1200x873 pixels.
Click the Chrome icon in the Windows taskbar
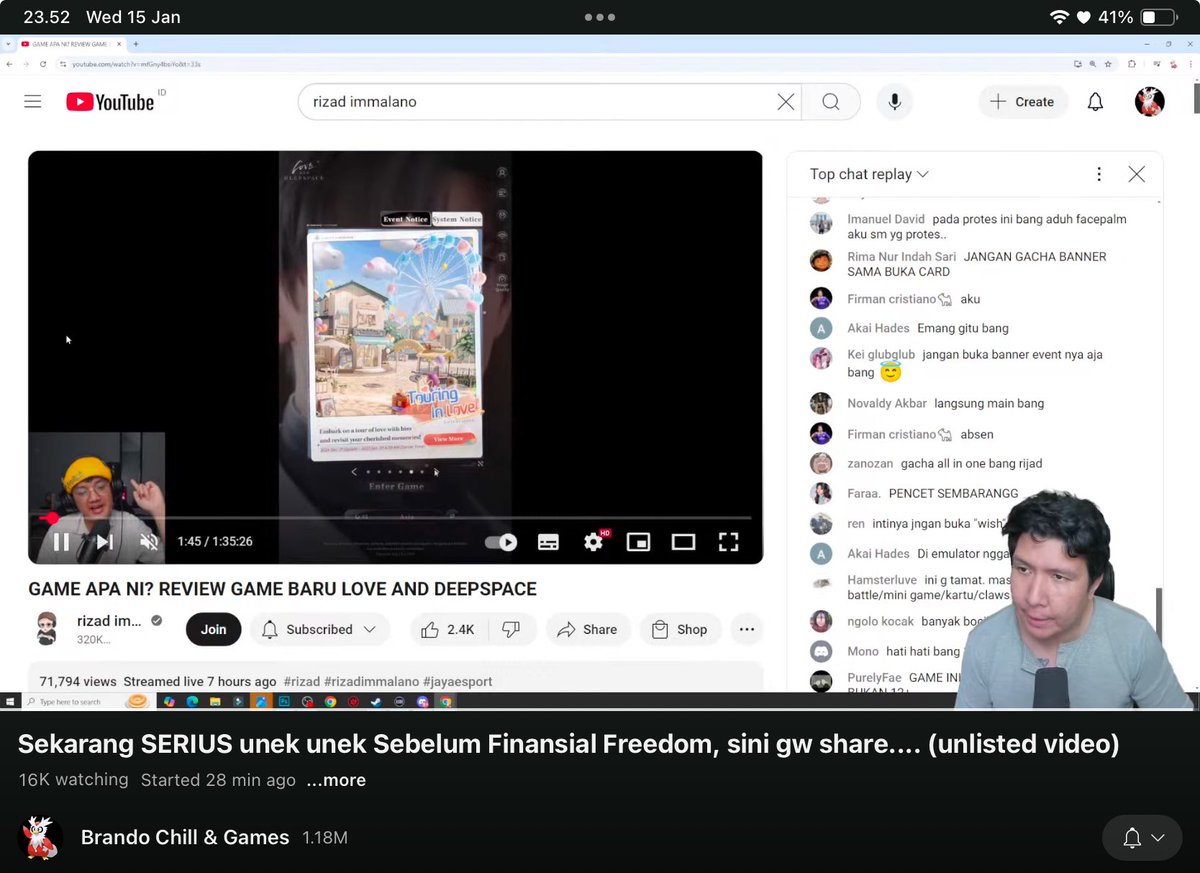(331, 702)
